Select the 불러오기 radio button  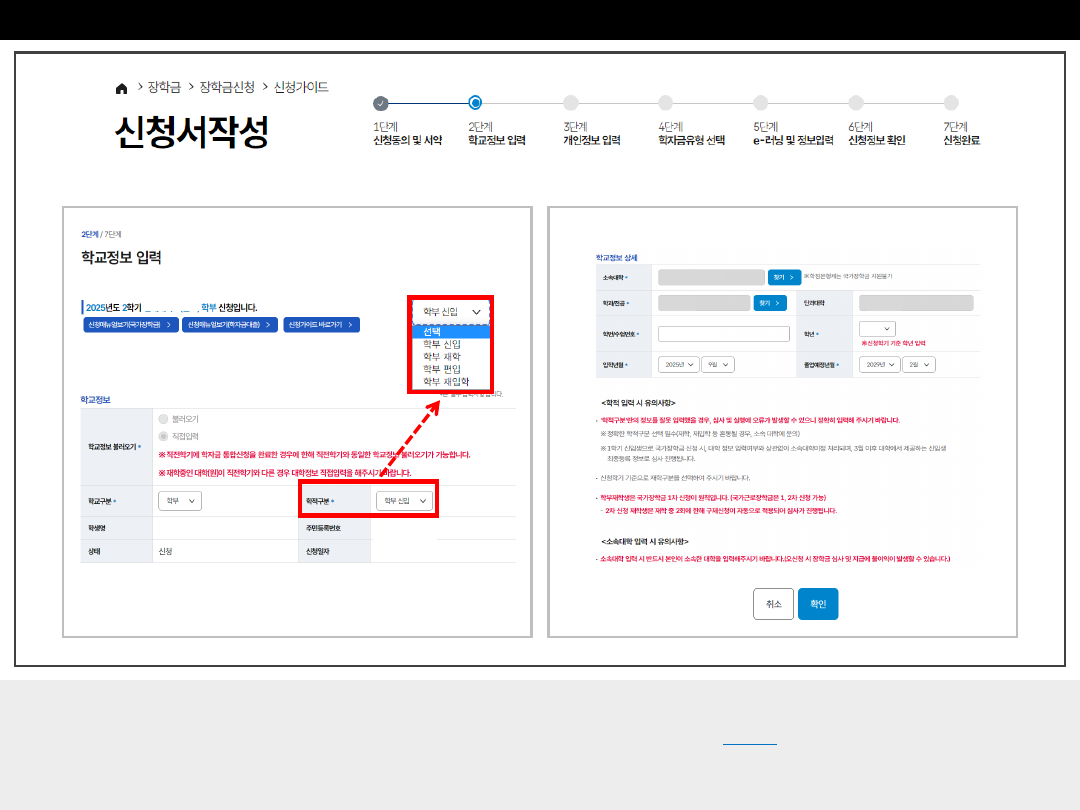coord(164,419)
